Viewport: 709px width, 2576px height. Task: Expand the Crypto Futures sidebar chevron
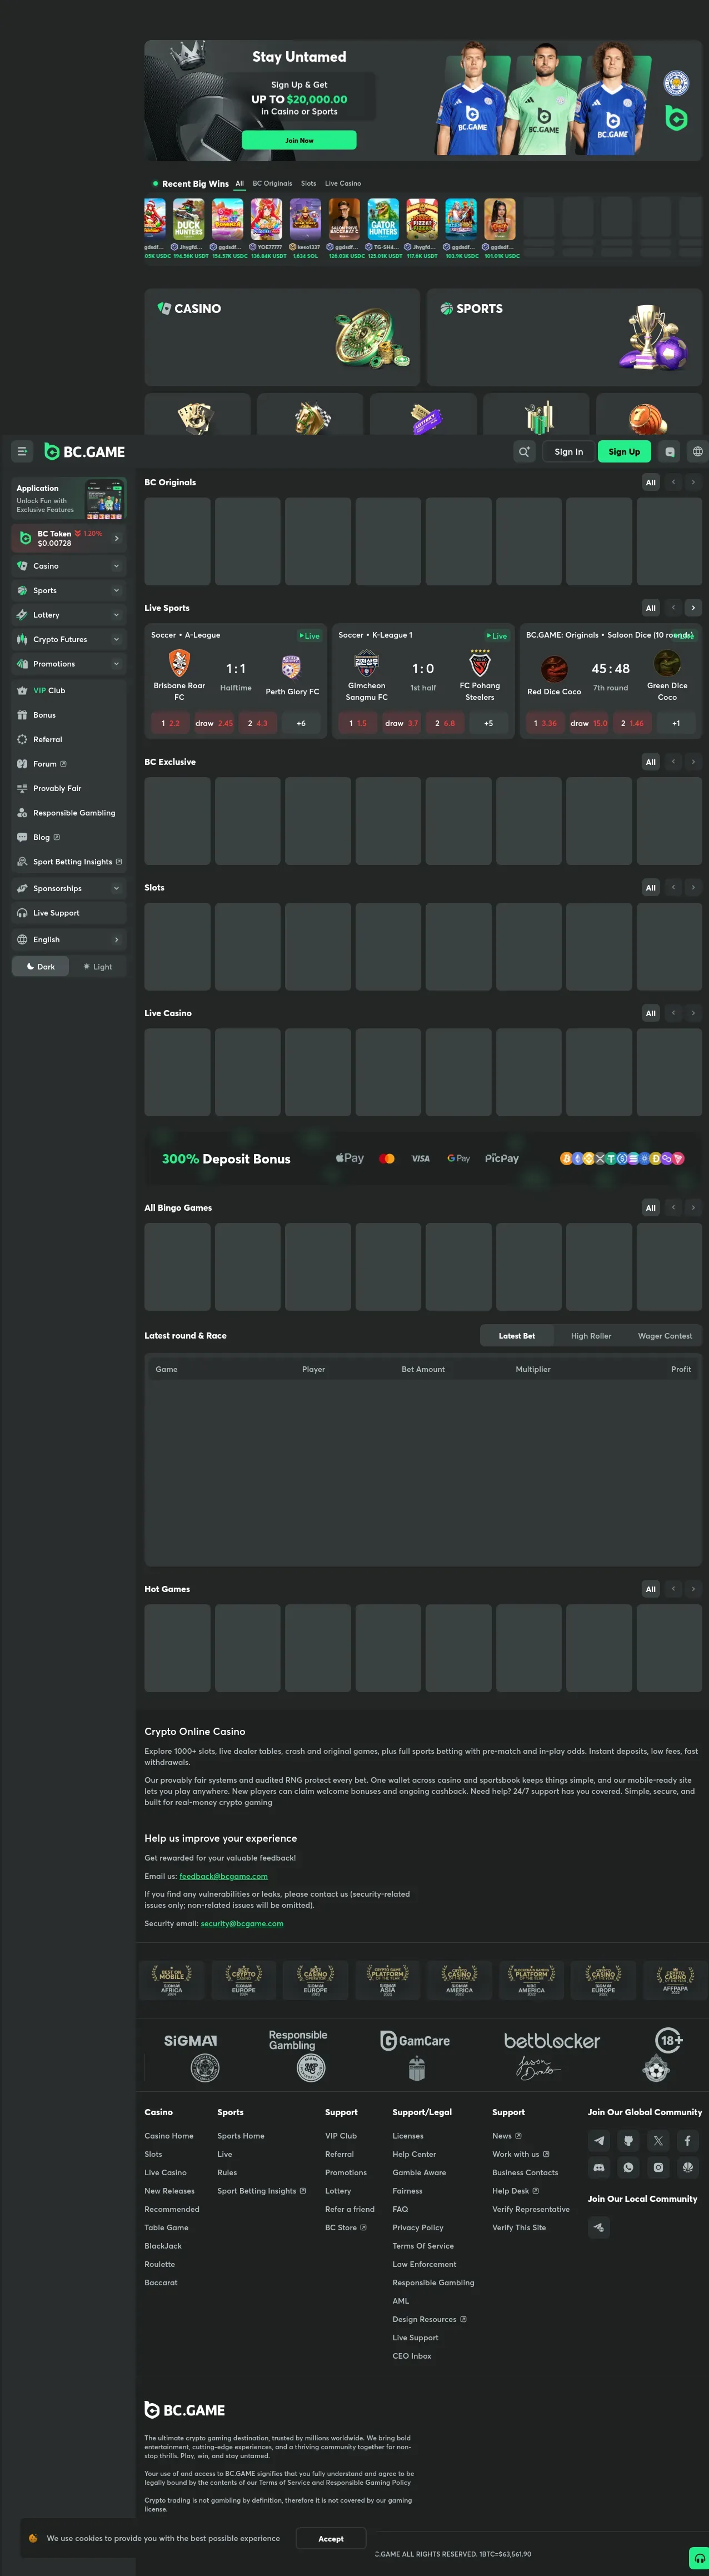116,640
